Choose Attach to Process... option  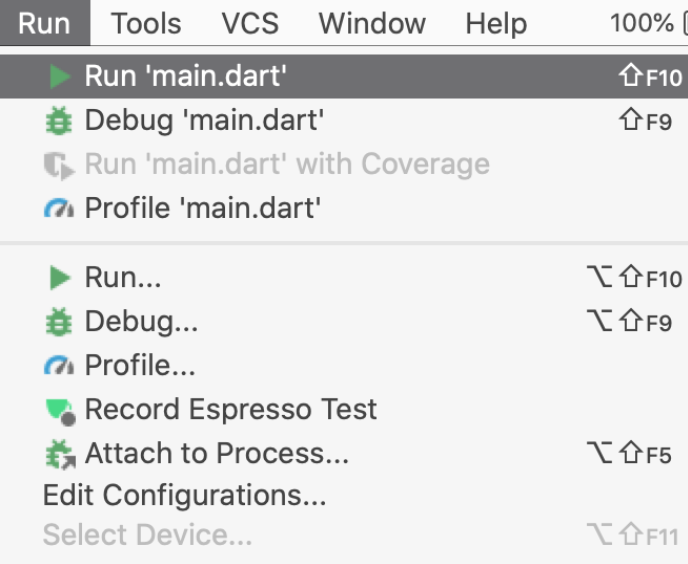216,454
